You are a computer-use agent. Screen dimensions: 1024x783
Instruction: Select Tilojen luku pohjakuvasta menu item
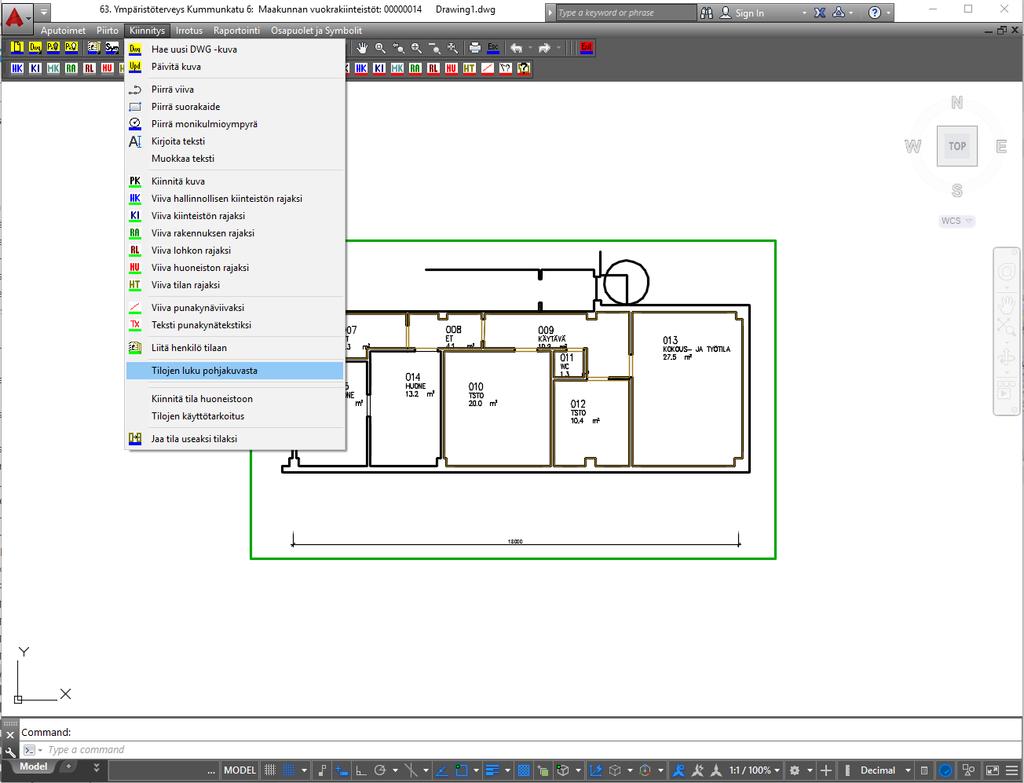click(234, 370)
